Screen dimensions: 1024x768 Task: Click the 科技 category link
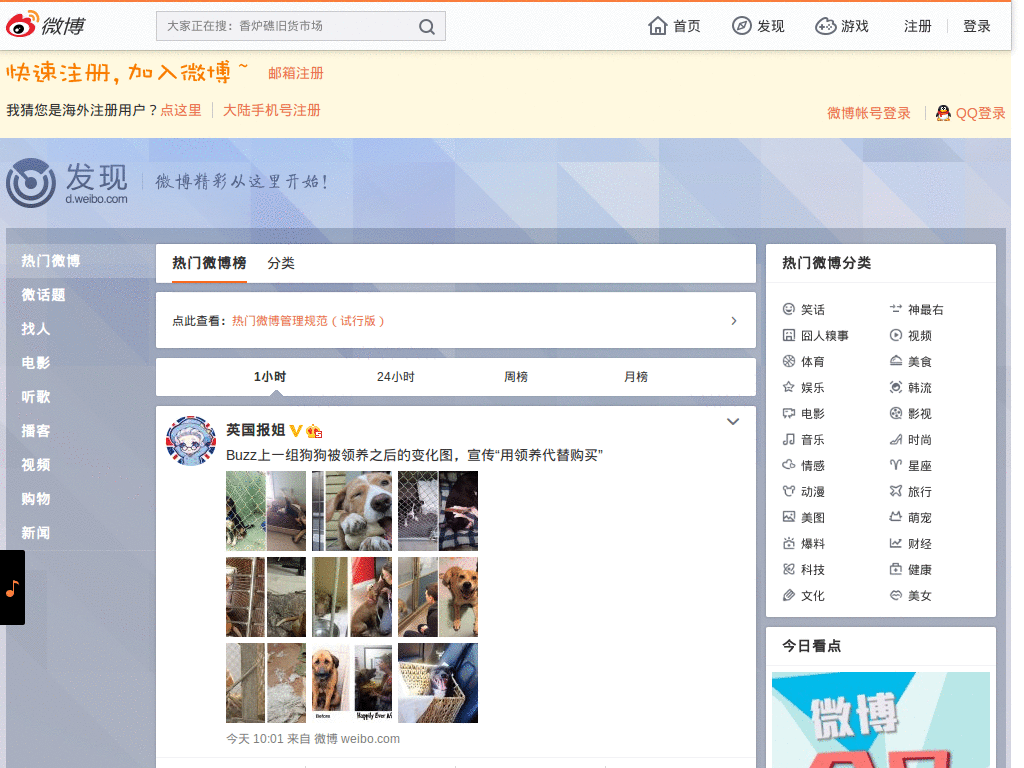click(813, 569)
